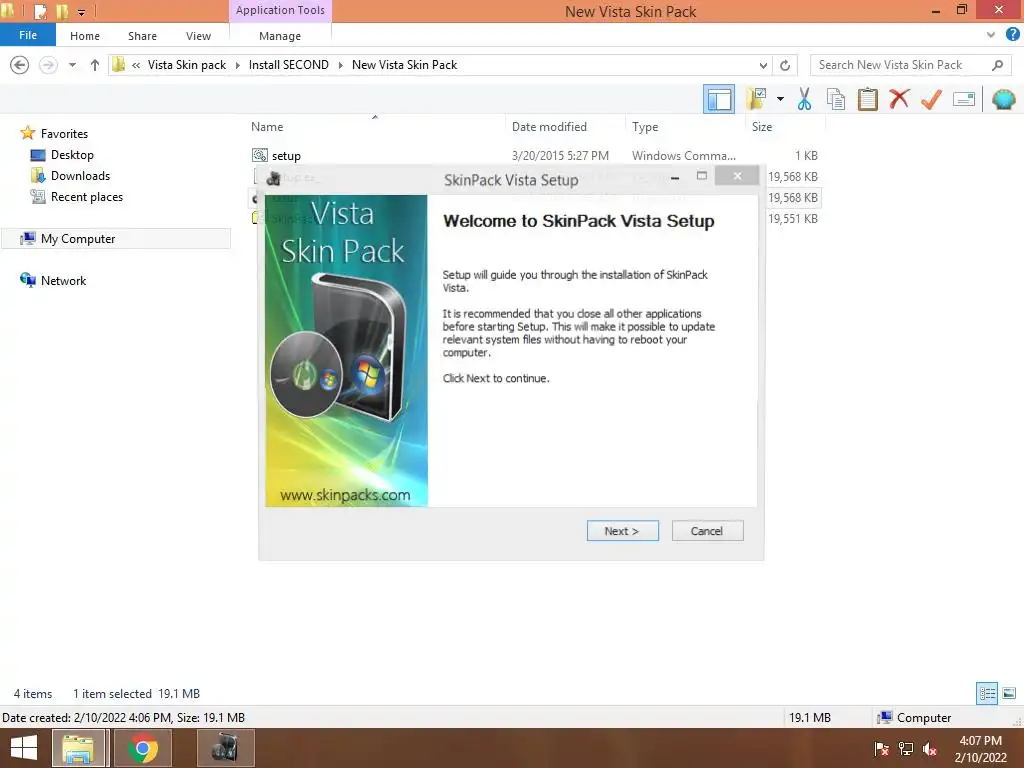The height and width of the screenshot is (768, 1024).
Task: Click 'Install SECOND' breadcrumb segment
Action: coord(289,65)
